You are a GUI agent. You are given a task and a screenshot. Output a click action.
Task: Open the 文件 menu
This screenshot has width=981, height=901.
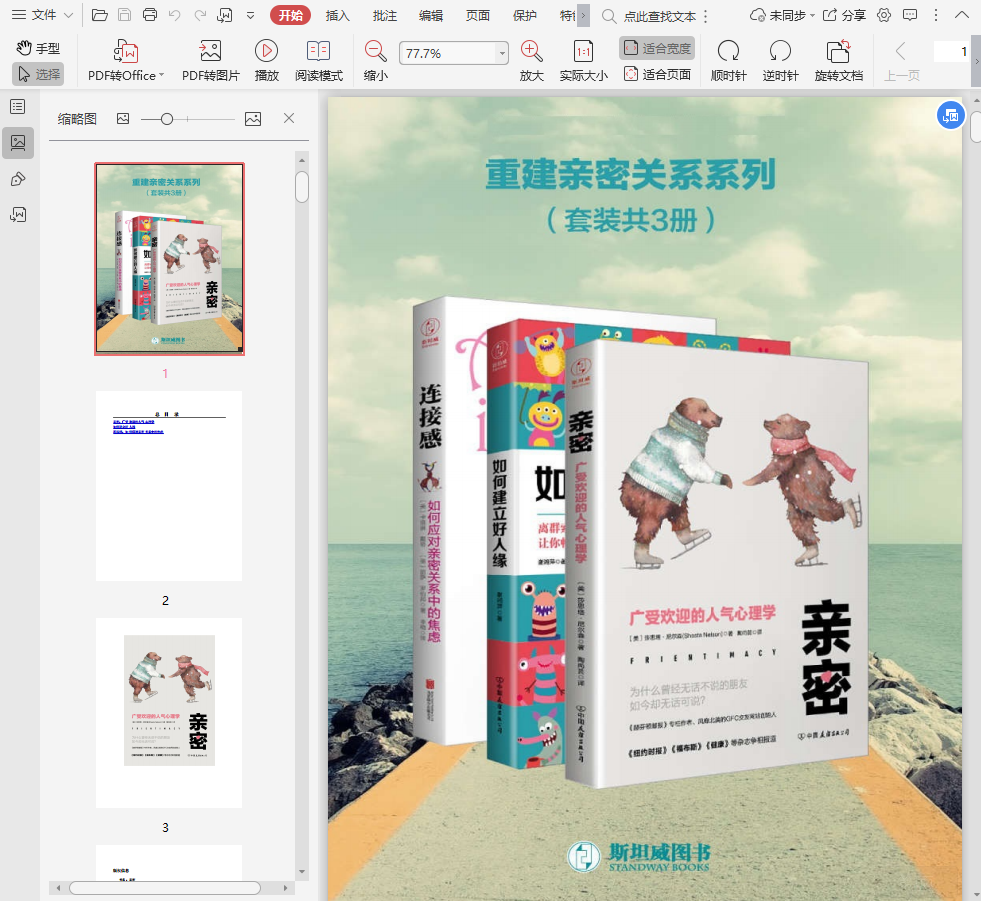[43, 15]
